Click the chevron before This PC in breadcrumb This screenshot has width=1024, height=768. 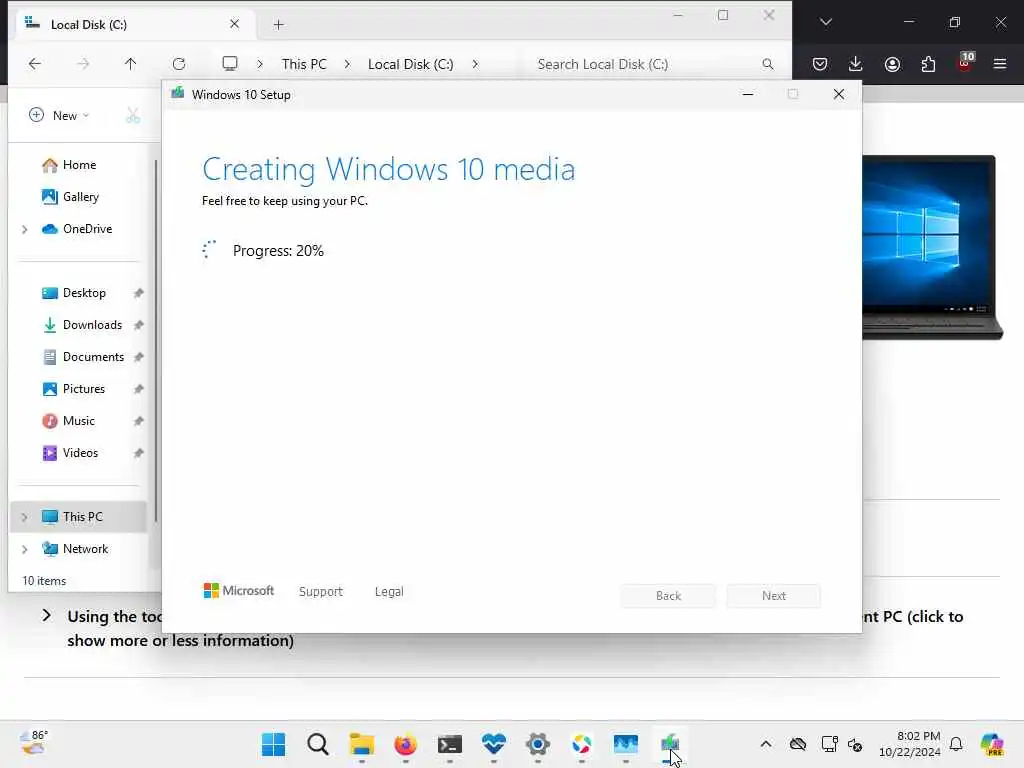point(260,64)
